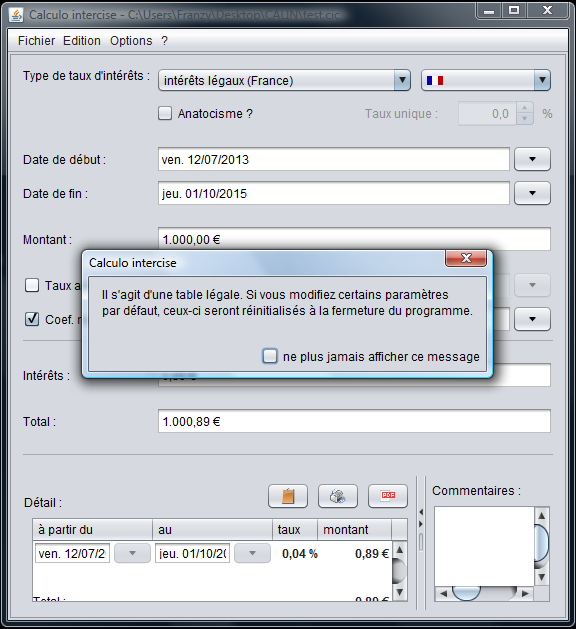Toggle the Anatocisme checkbox
The width and height of the screenshot is (576, 629).
click(165, 114)
